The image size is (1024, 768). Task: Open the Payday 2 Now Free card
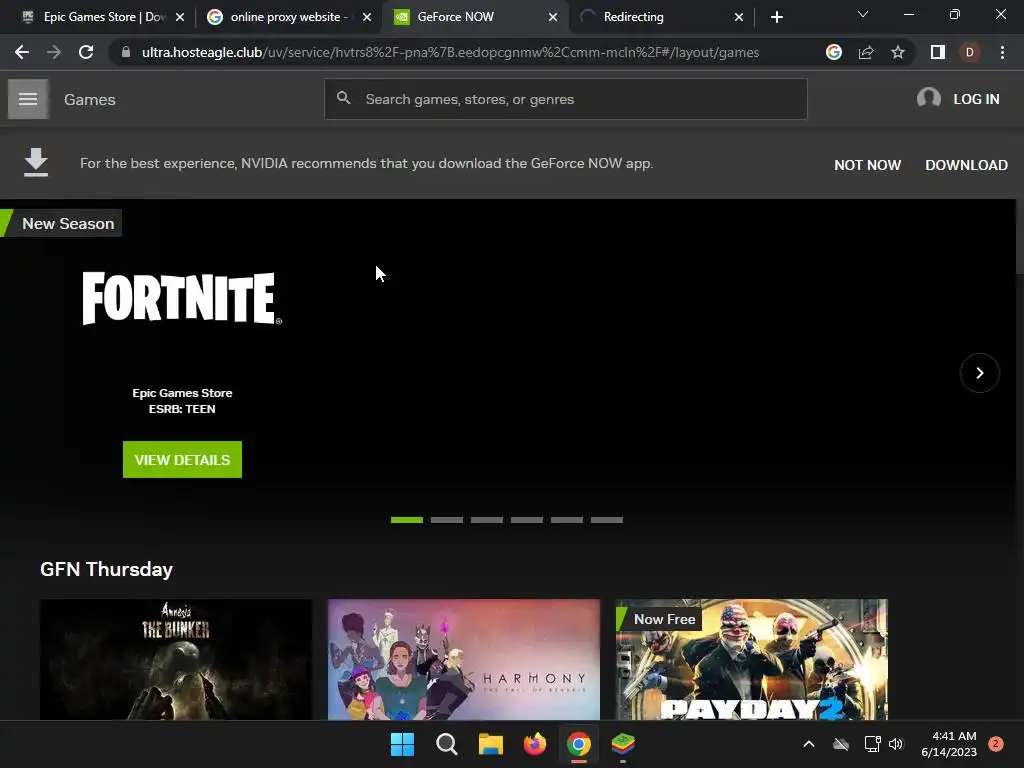click(752, 660)
